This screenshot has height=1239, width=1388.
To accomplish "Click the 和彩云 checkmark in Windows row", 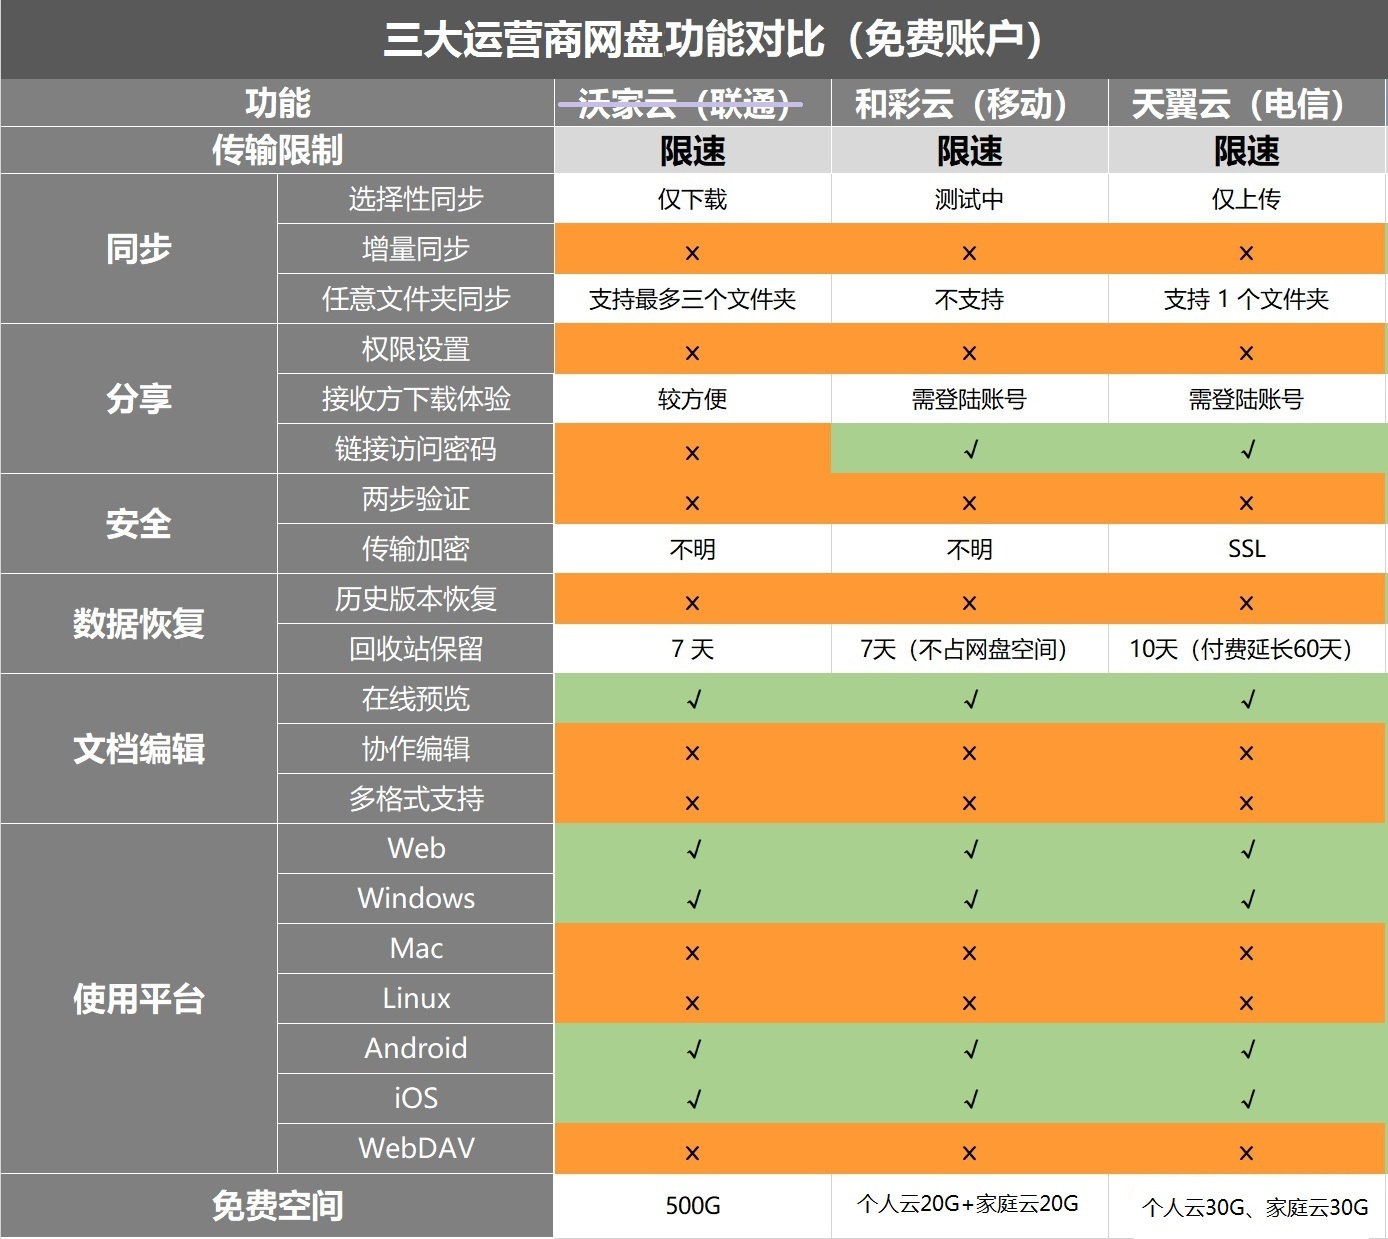I will (x=969, y=899).
